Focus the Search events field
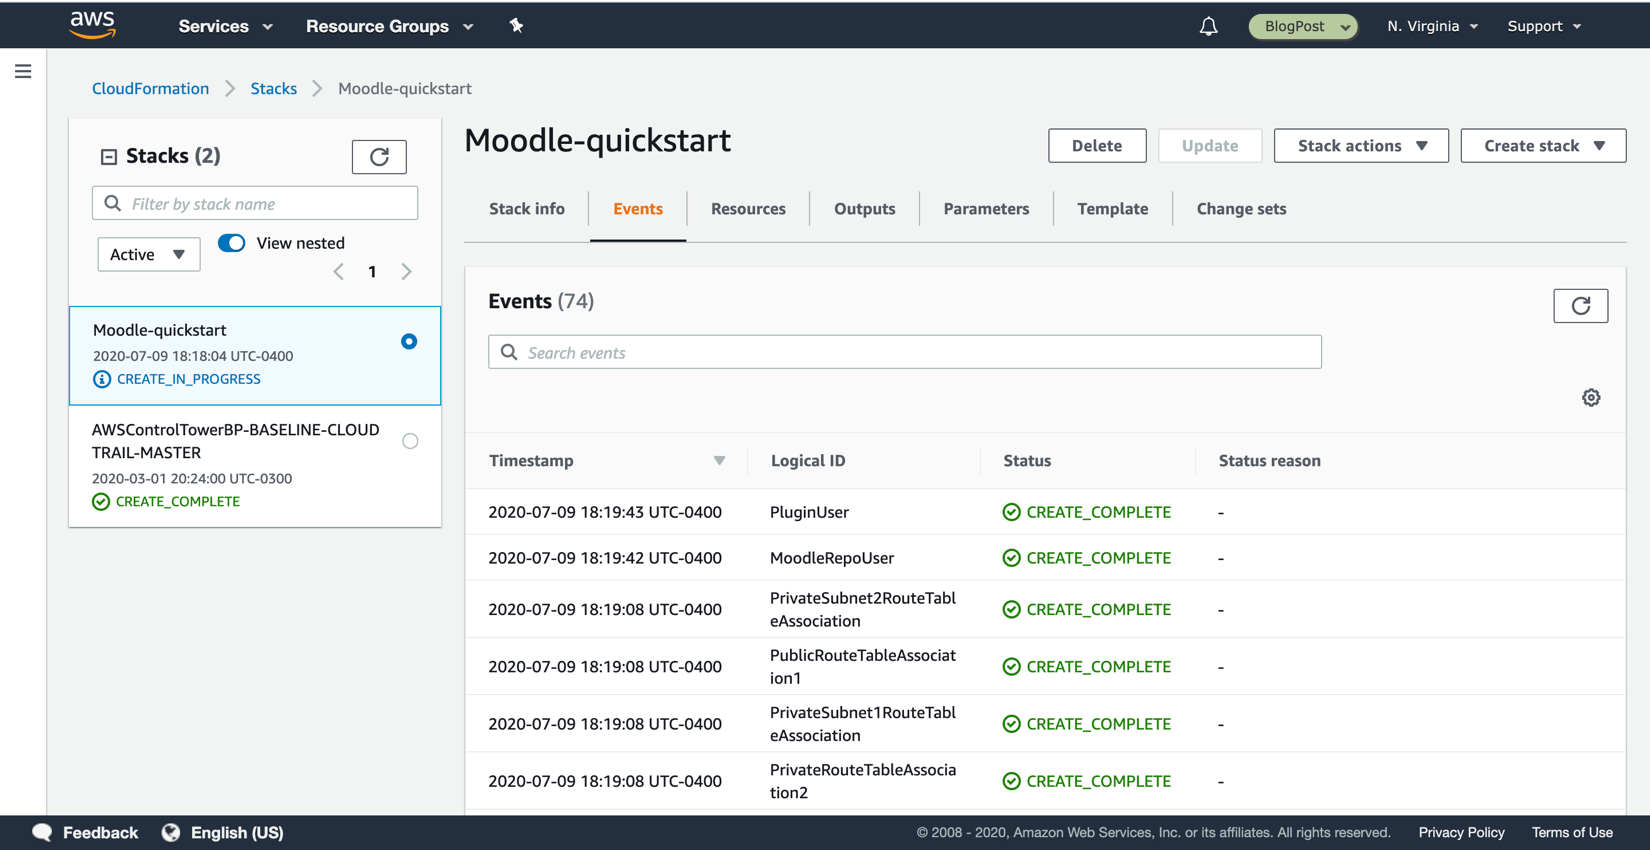 click(905, 352)
